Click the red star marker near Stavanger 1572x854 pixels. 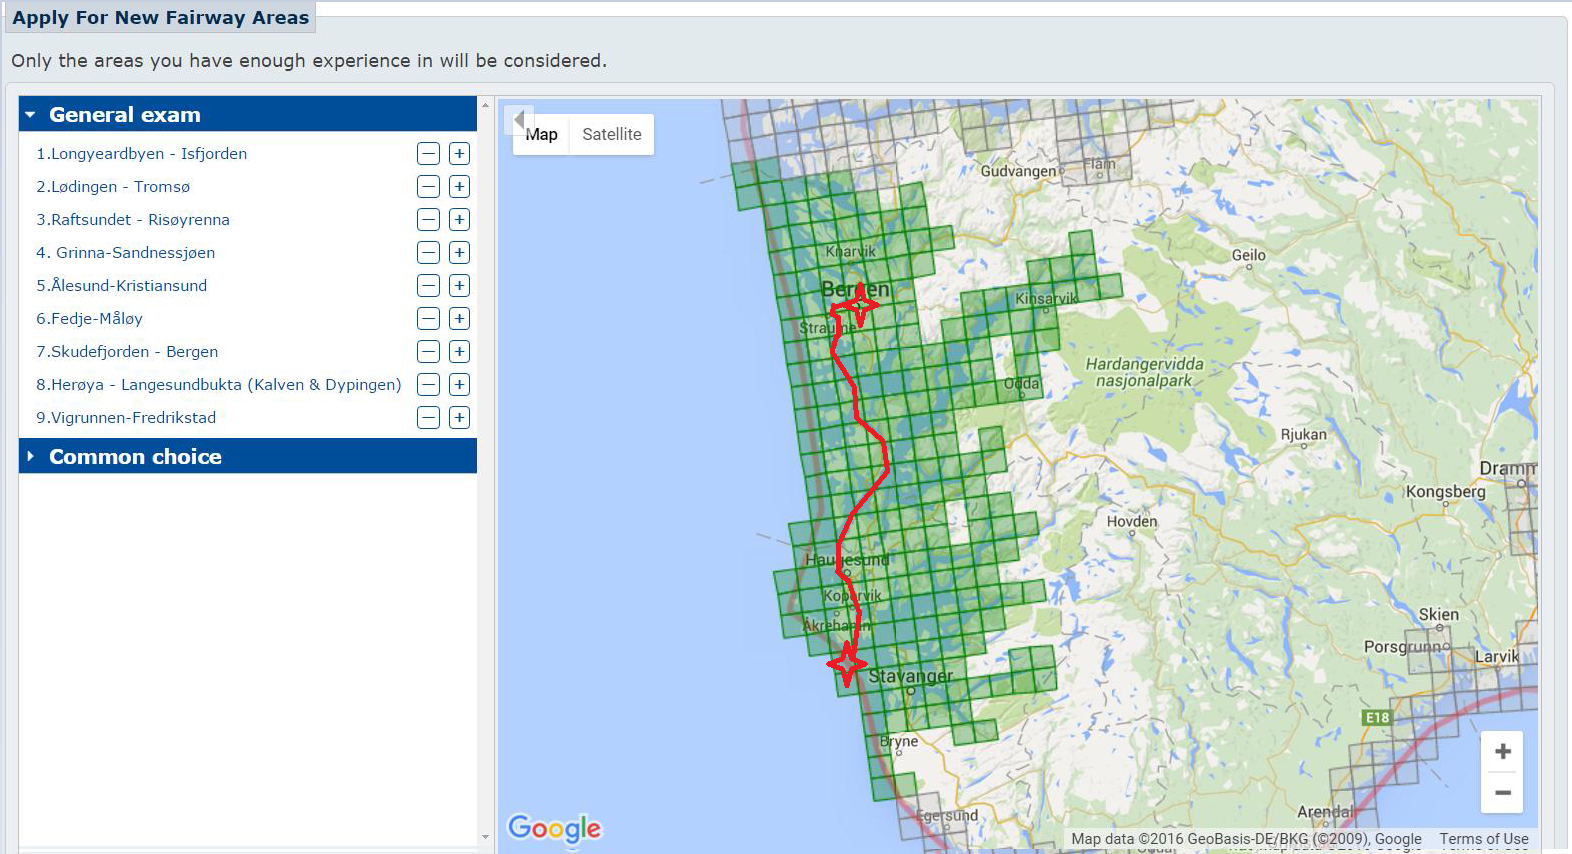847,664
